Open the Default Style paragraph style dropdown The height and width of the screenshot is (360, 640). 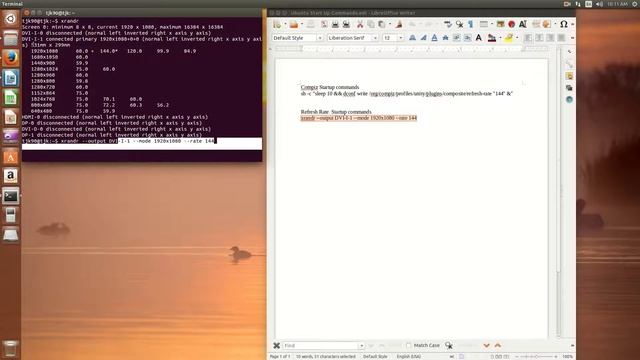[320, 38]
